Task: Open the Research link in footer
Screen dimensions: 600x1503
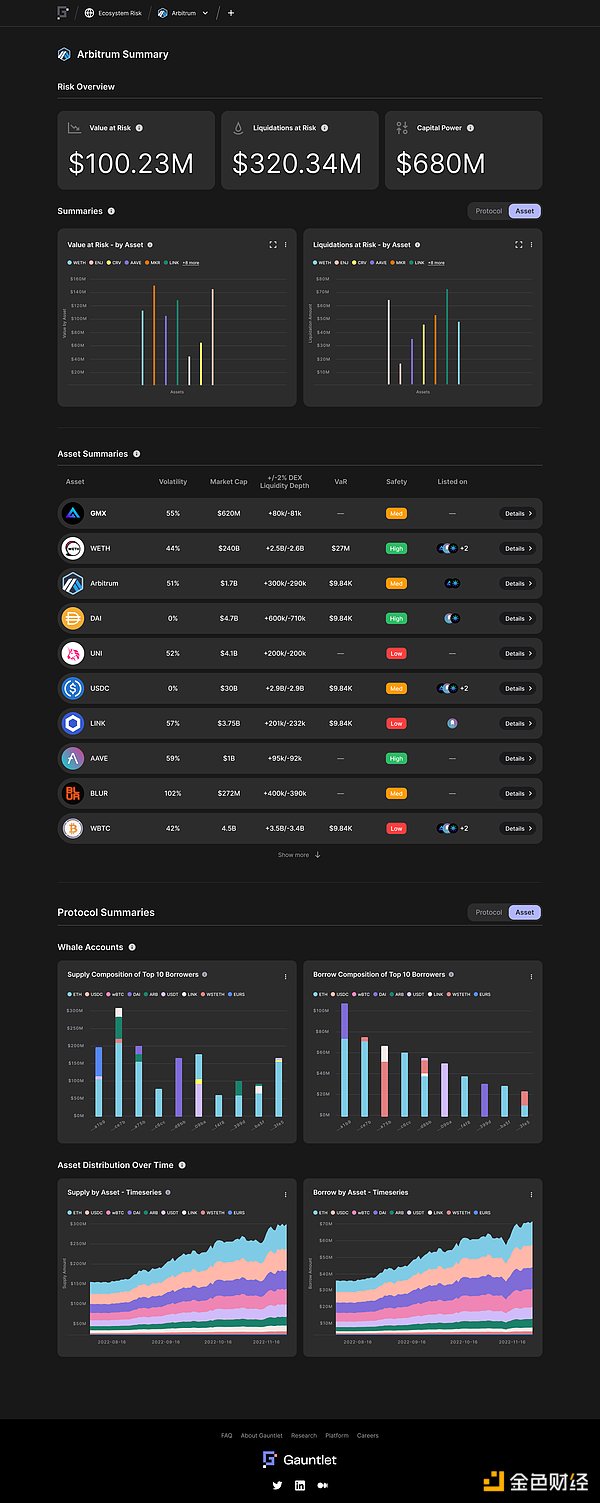Action: 304,1435
